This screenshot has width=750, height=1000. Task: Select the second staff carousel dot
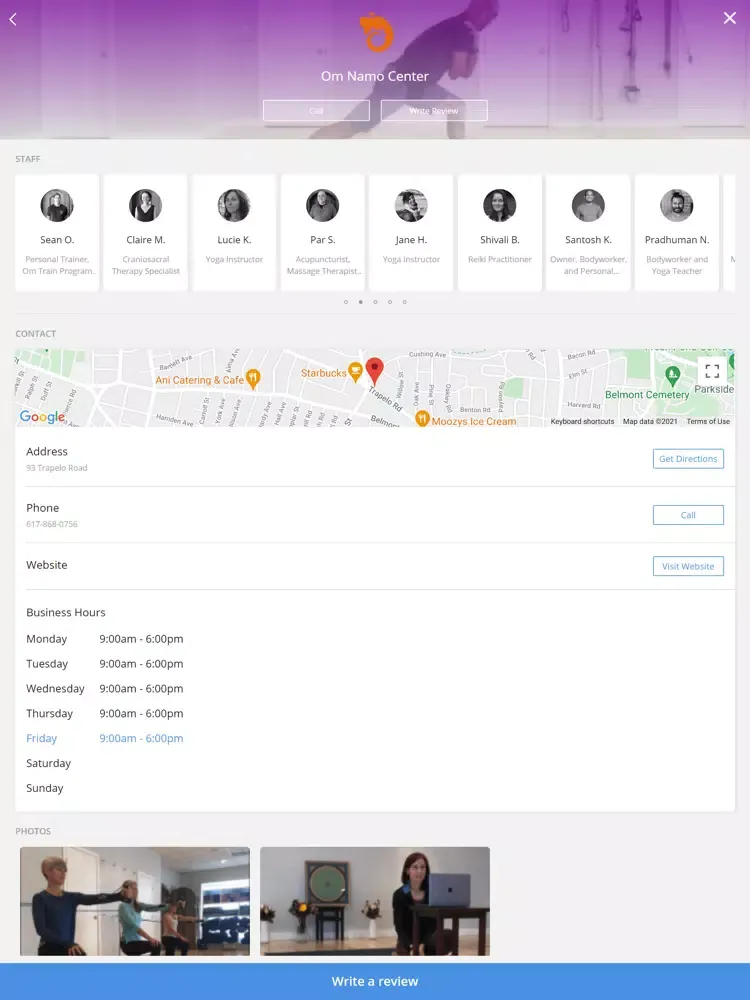[360, 302]
